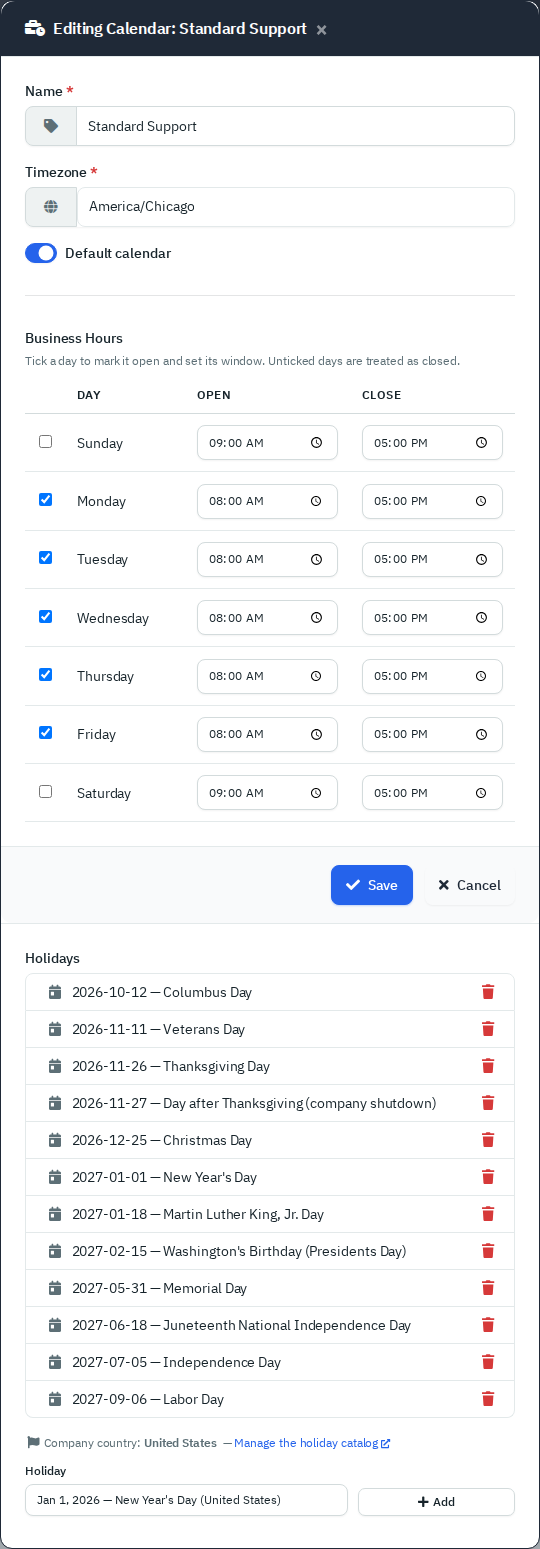Open the clock picker for Monday close time
The width and height of the screenshot is (540, 1549).
(481, 501)
